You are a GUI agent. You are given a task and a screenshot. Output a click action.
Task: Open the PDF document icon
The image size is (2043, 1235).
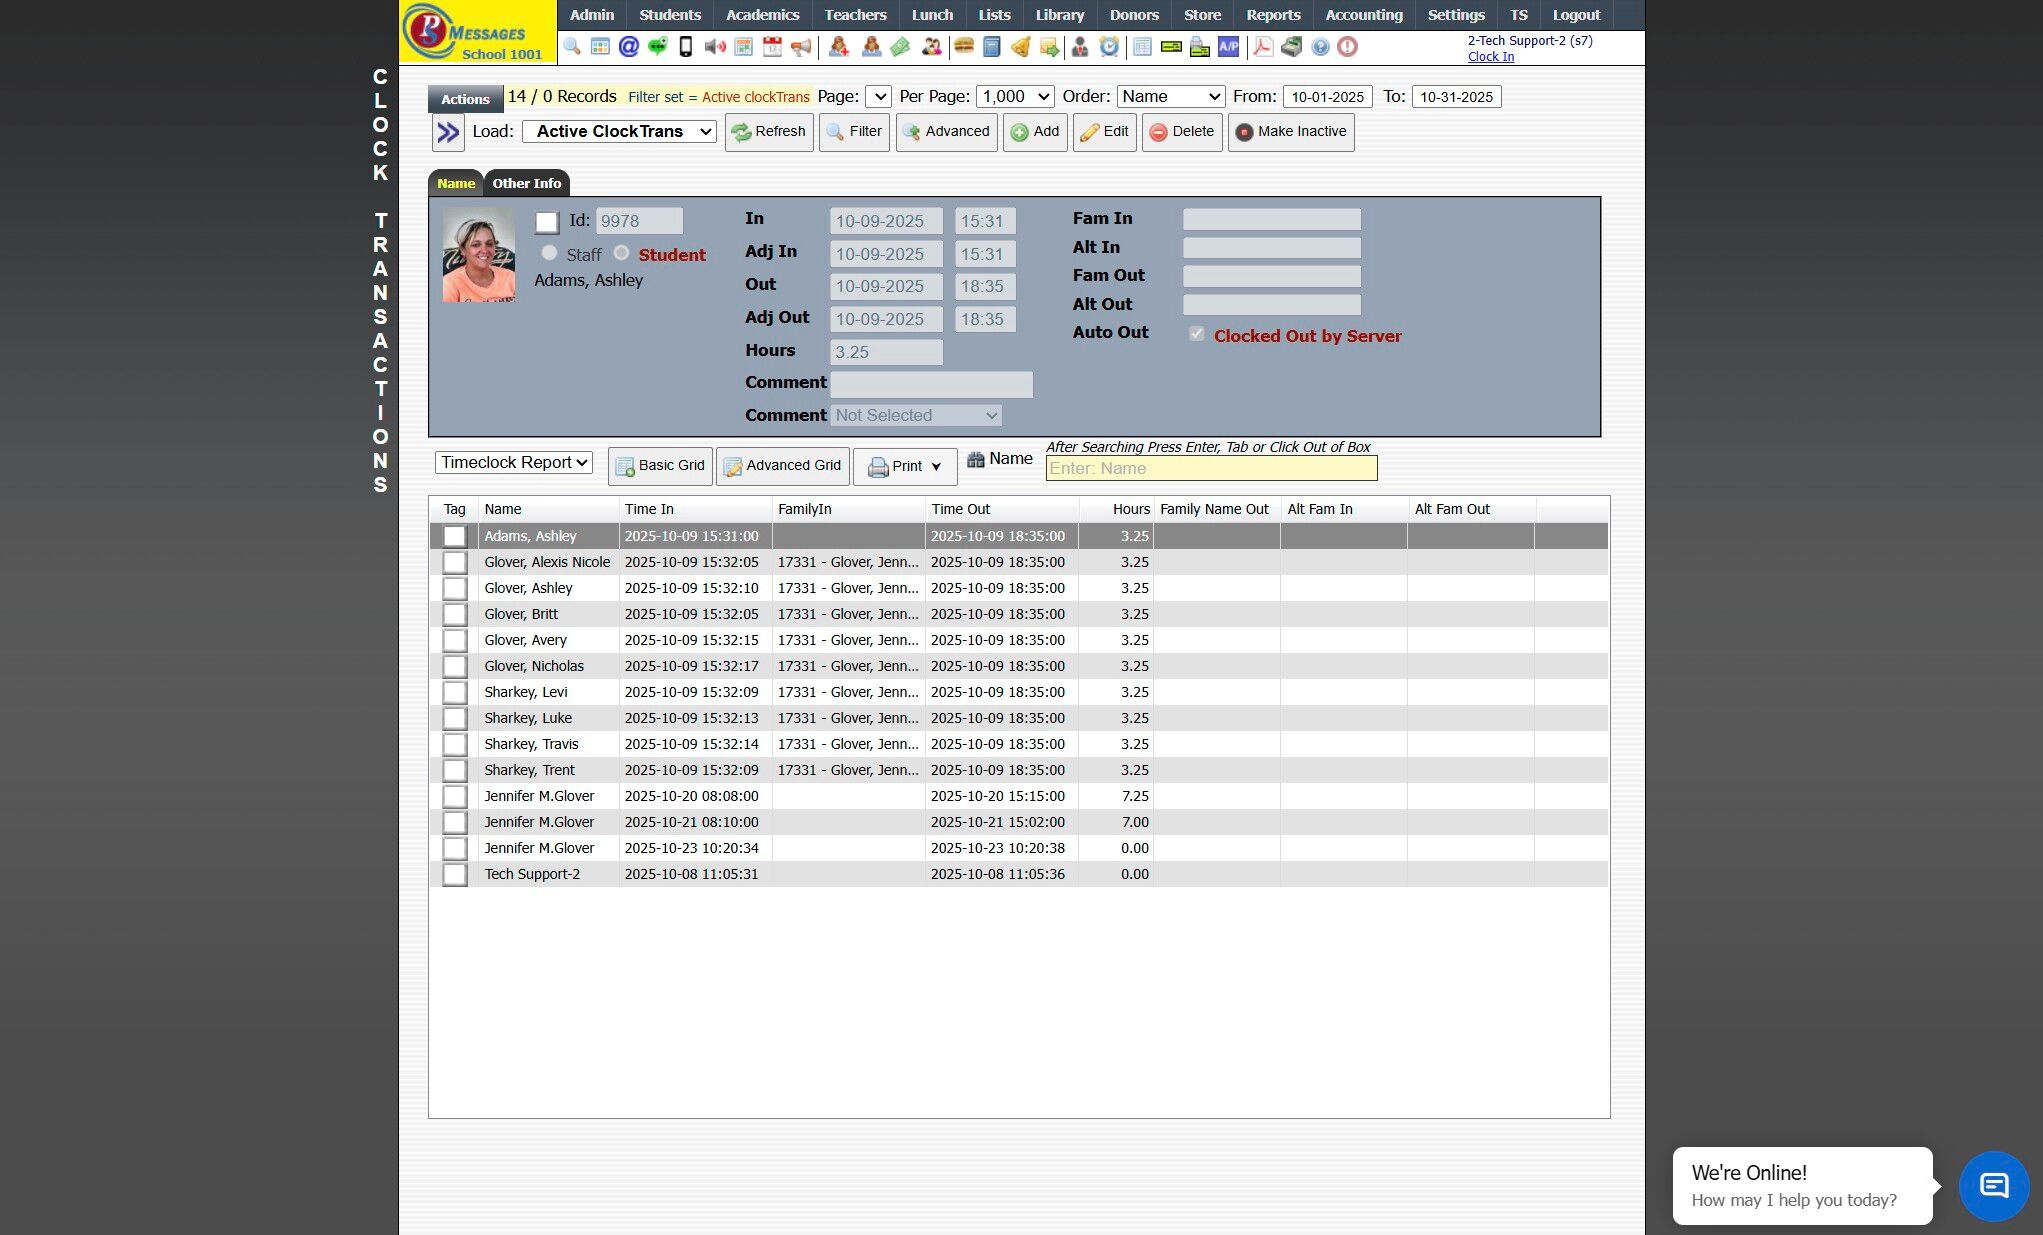coord(1263,47)
